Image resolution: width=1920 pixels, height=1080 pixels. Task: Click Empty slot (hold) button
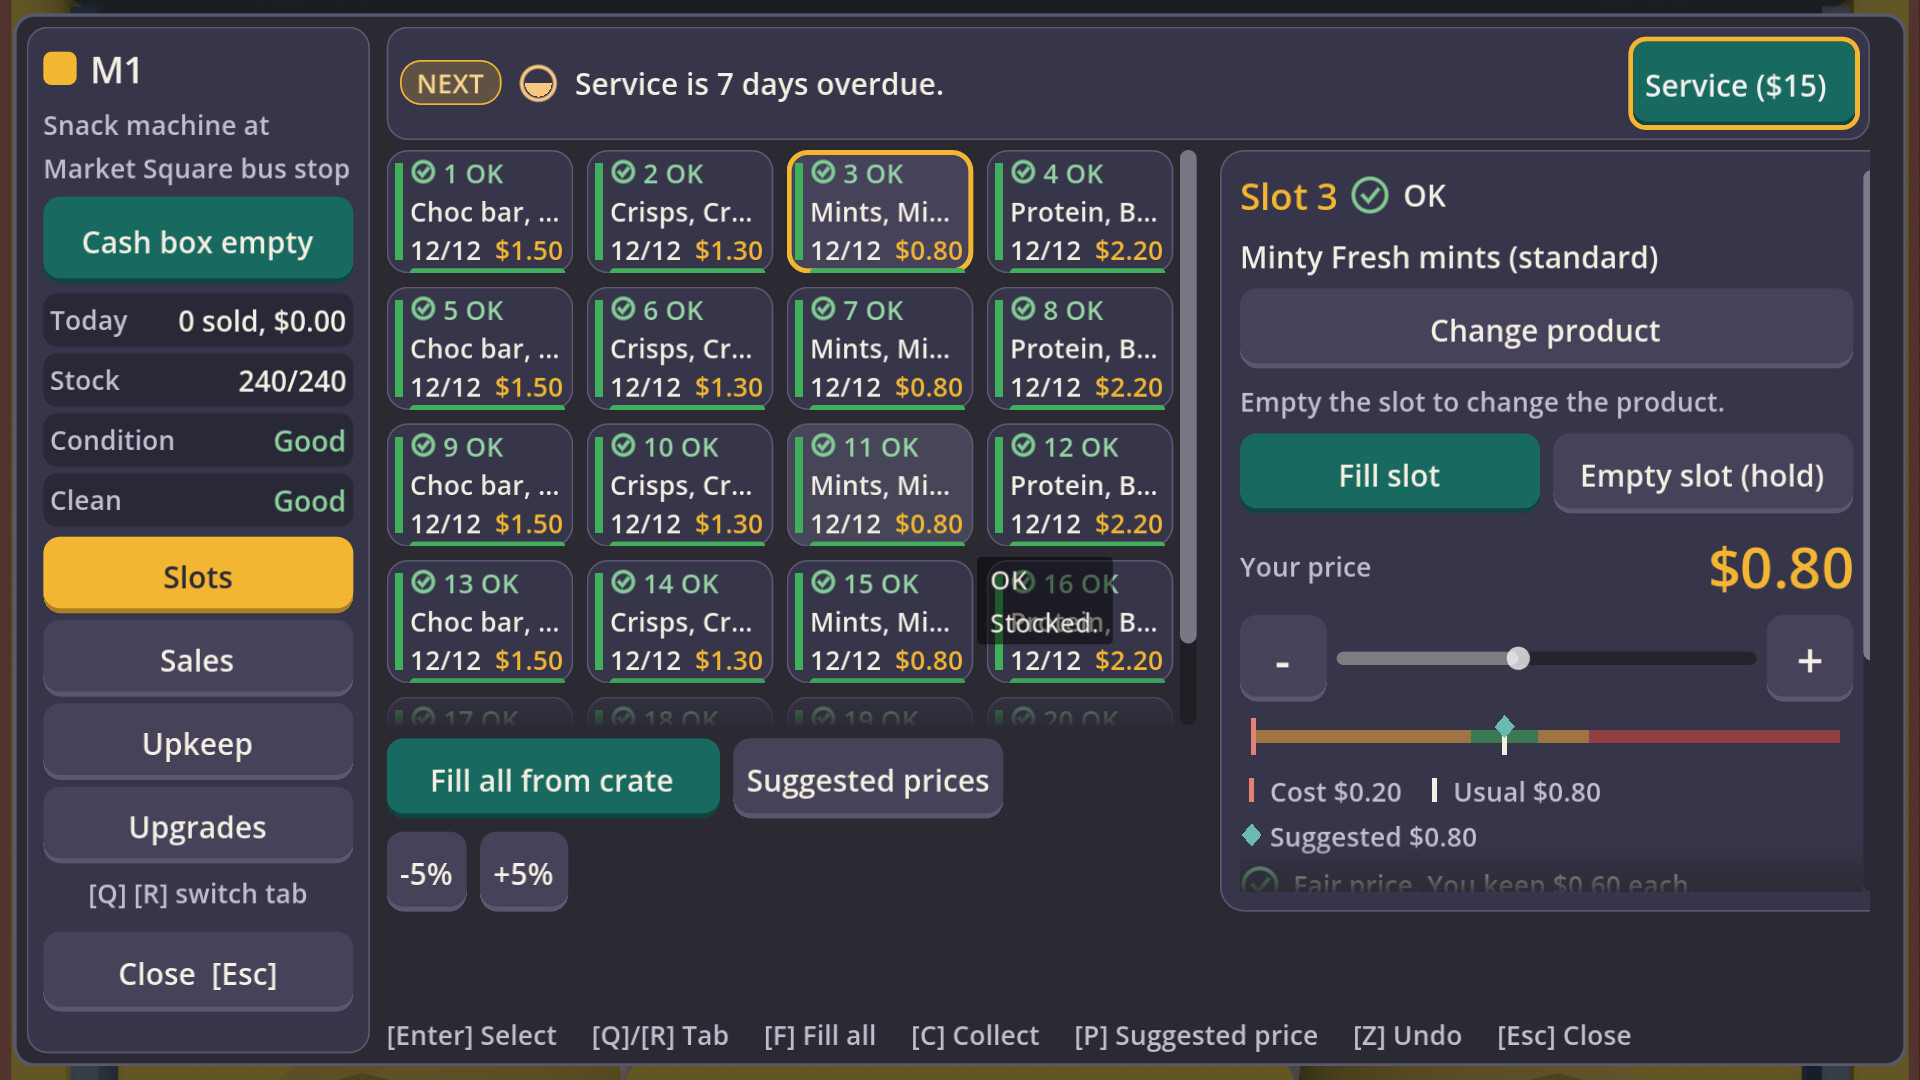1702,474
